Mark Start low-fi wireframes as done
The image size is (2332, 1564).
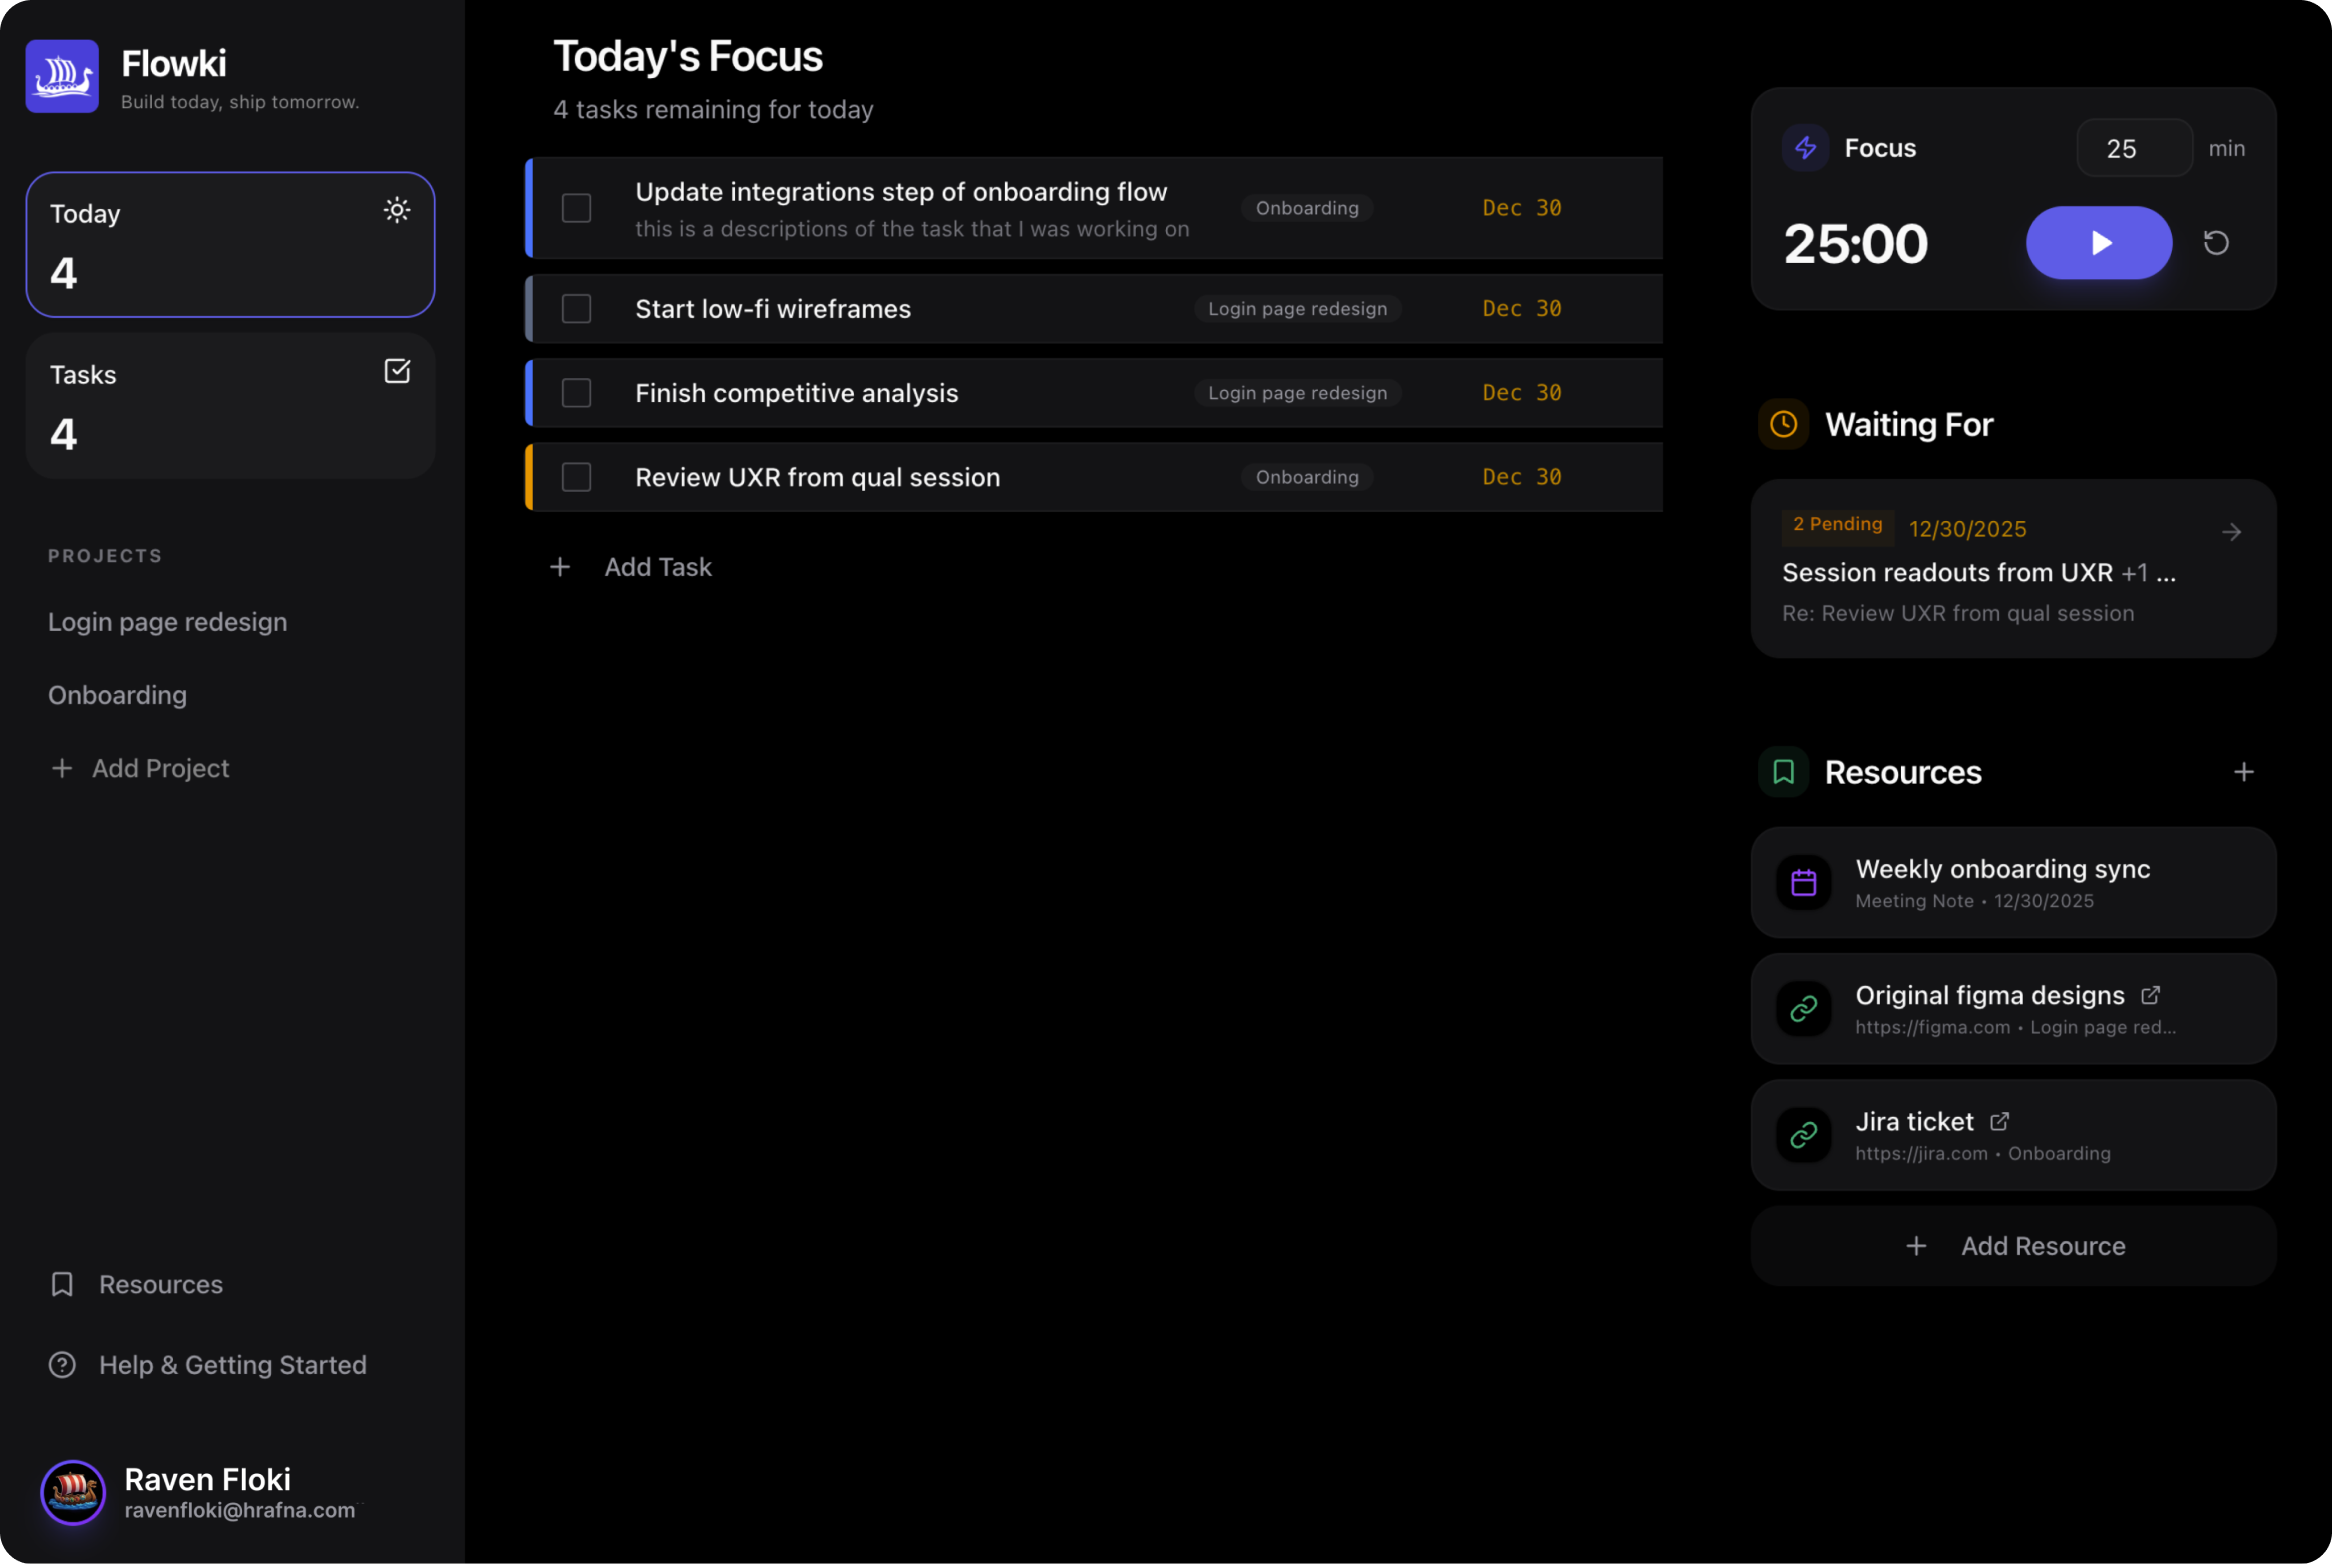pos(576,309)
